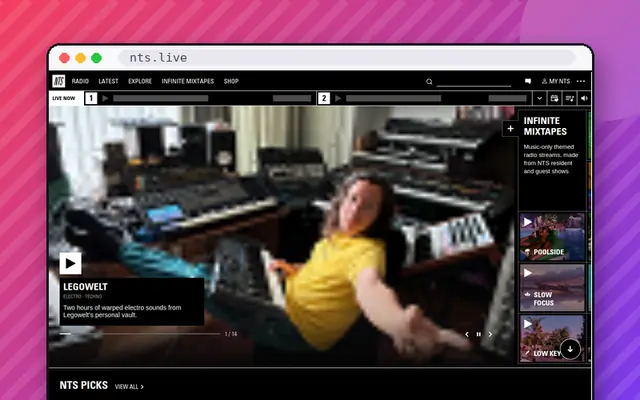Play live channel 1
640x400 pixels.
point(105,98)
